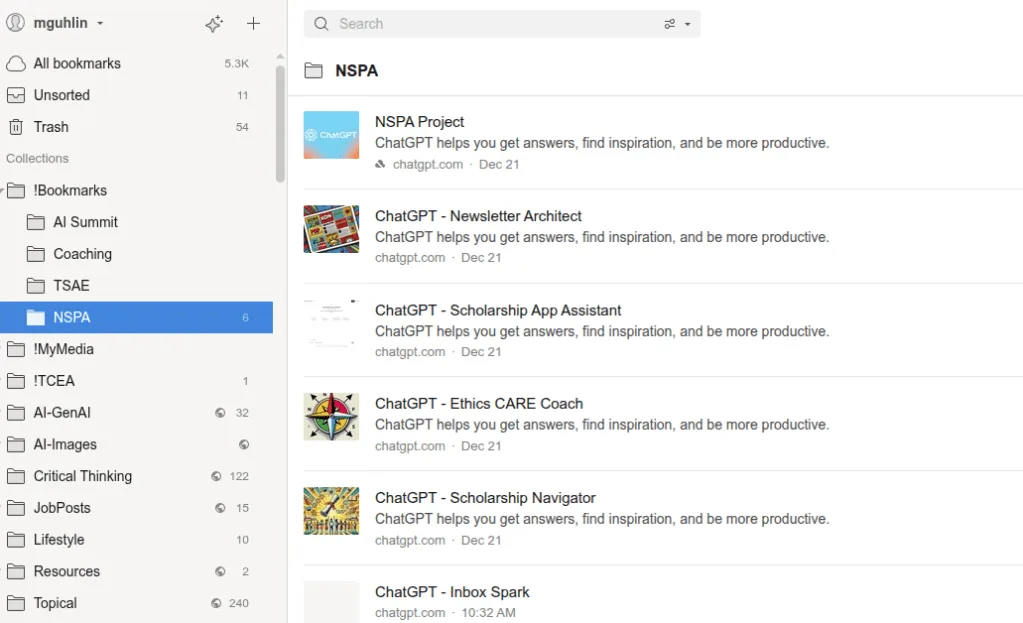The image size is (1023, 623).
Task: Open ChatGPT - Scholarship Navigator bookmark
Action: tap(485, 498)
